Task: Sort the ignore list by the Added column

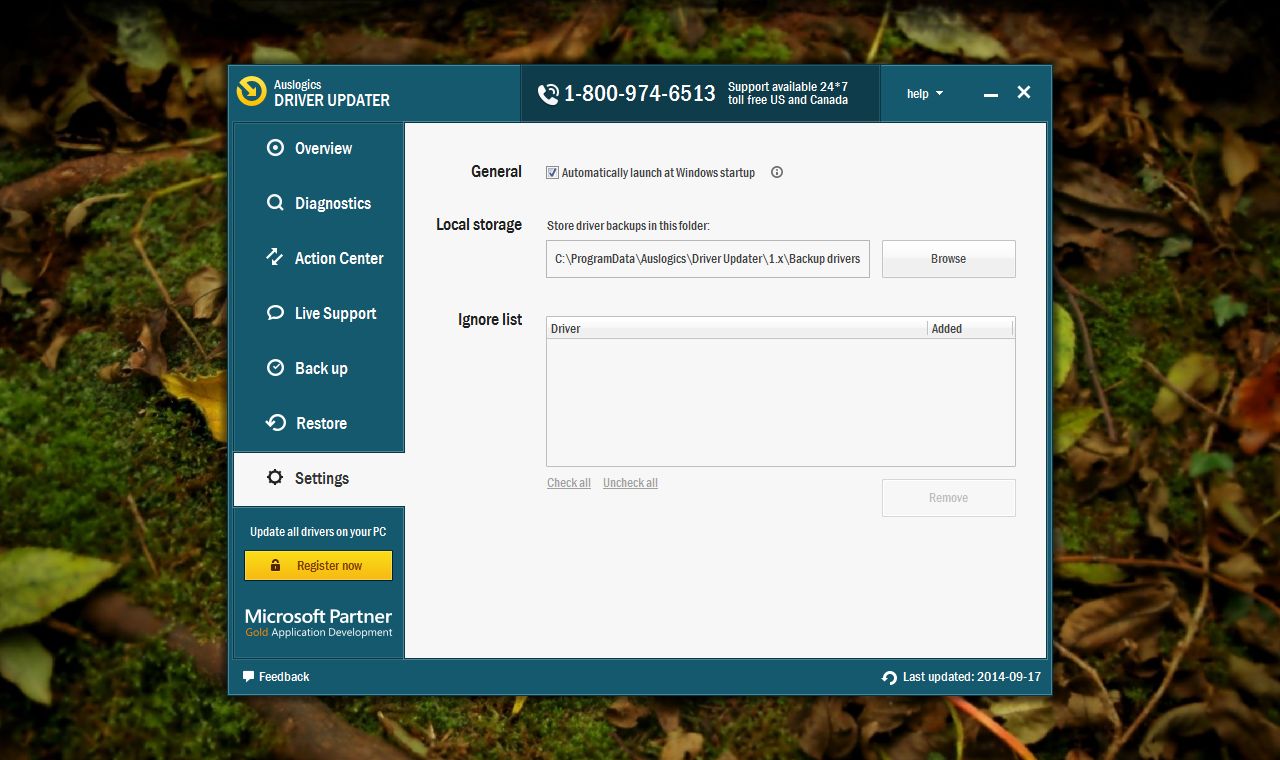Action: click(x=970, y=328)
